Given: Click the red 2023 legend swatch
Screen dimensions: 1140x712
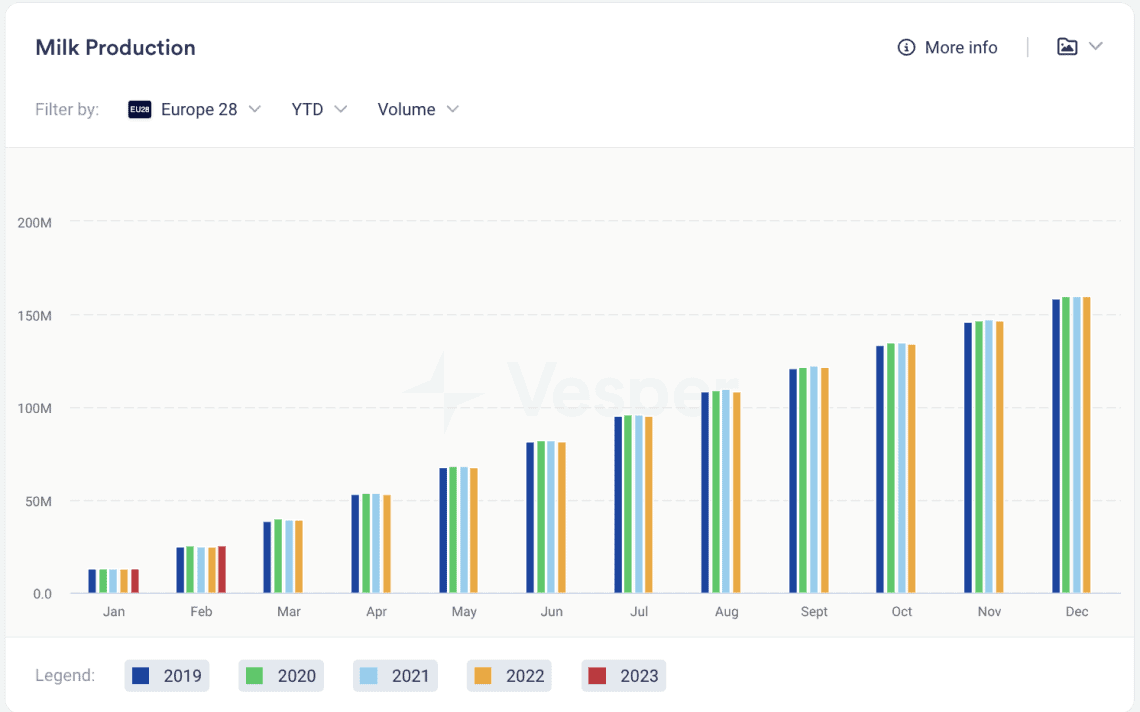Looking at the screenshot, I should pos(597,676).
